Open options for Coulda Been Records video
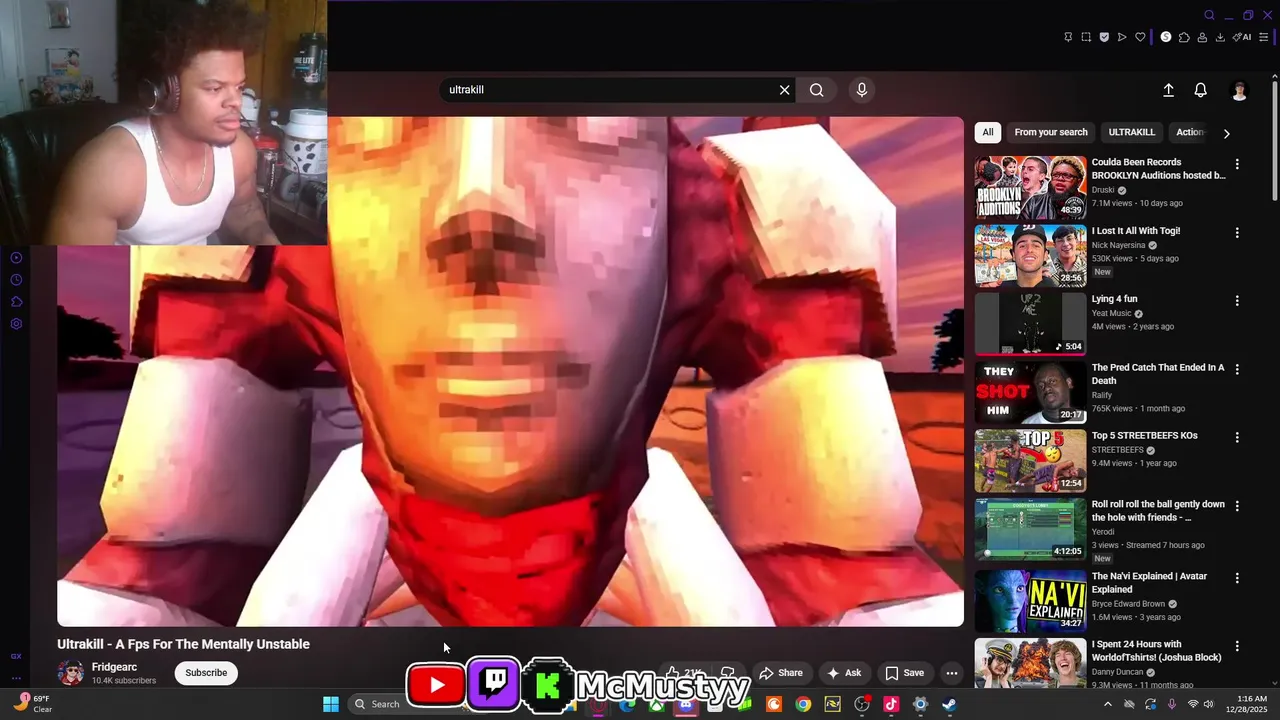Viewport: 1280px width, 720px height. click(x=1237, y=164)
